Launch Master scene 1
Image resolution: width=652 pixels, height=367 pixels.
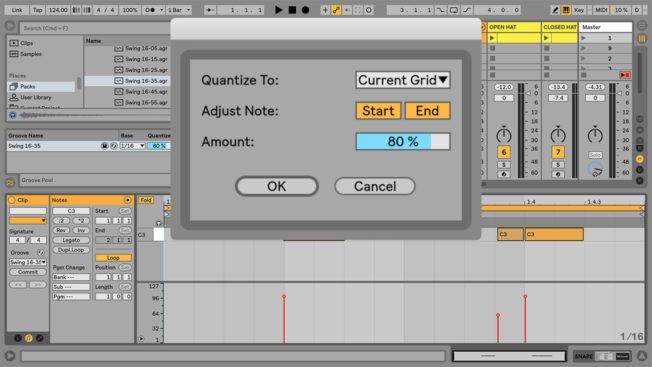[584, 38]
